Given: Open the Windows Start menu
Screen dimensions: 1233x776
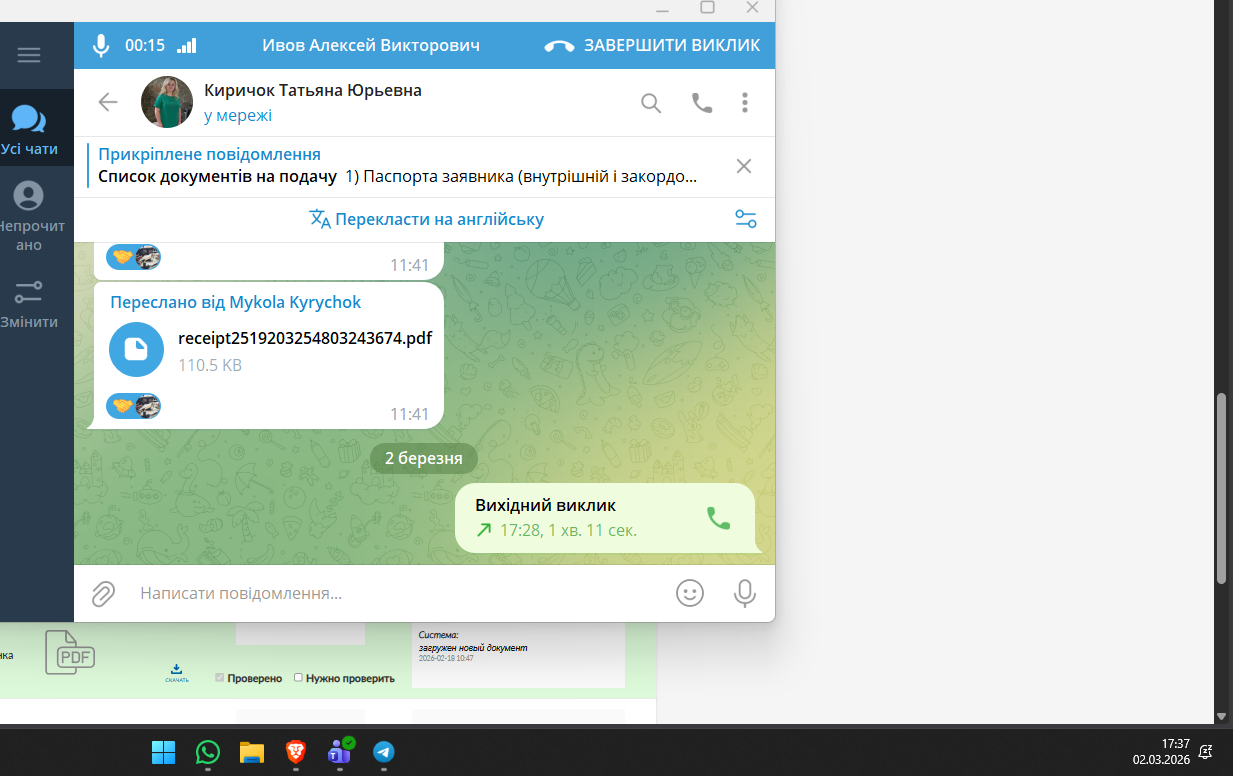Looking at the screenshot, I should pos(163,752).
